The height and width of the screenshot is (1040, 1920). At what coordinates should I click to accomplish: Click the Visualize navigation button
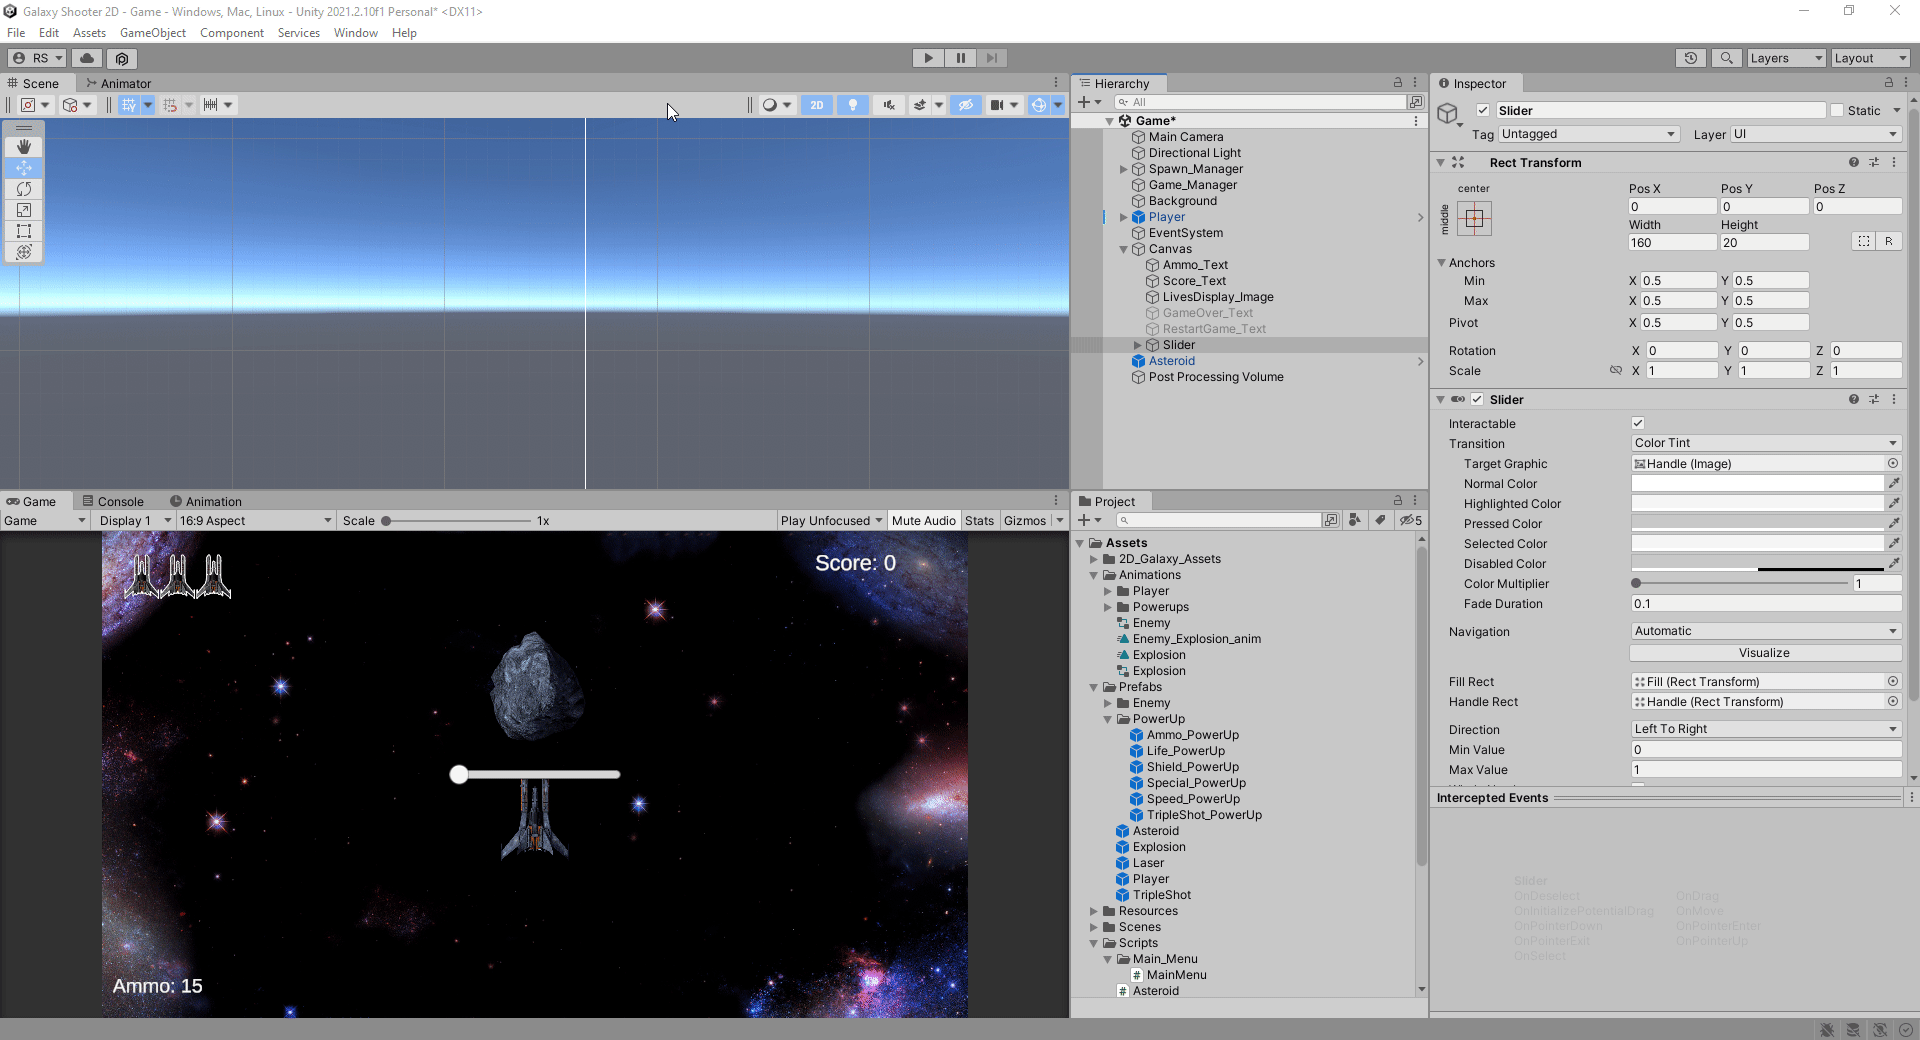pyautogui.click(x=1765, y=653)
